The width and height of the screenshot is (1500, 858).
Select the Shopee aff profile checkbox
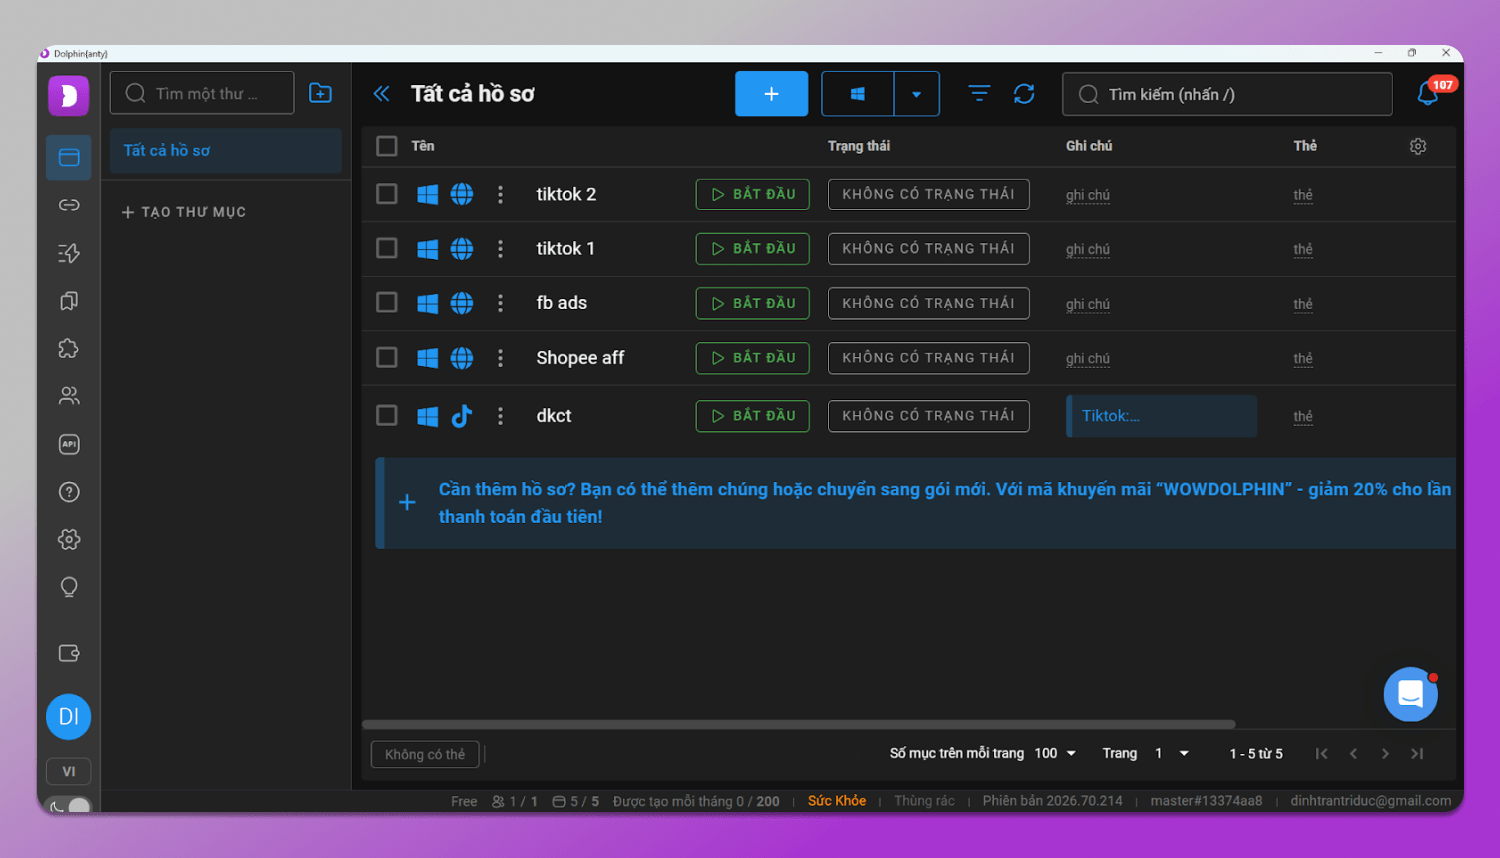pos(387,358)
